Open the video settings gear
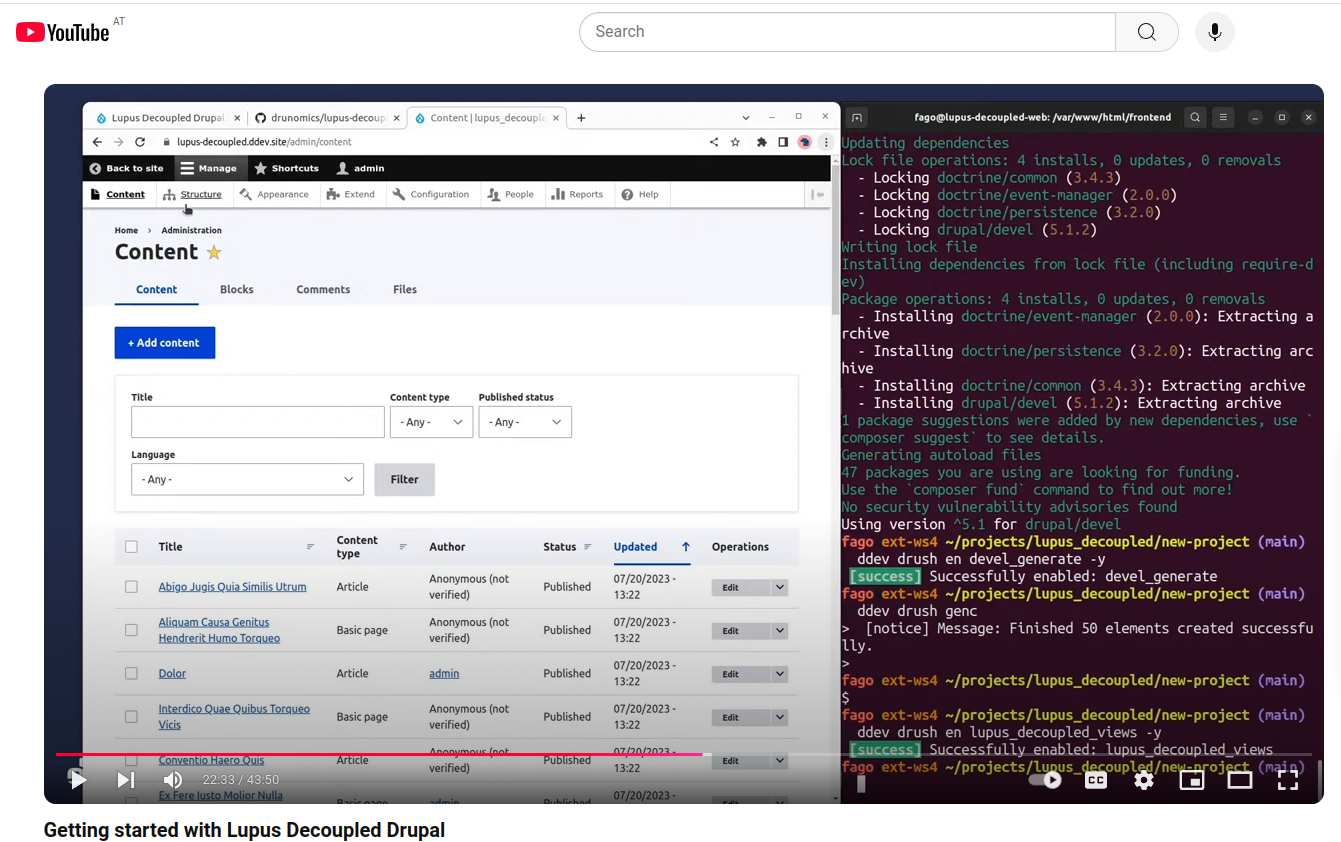The image size is (1341, 842). pos(1144,780)
